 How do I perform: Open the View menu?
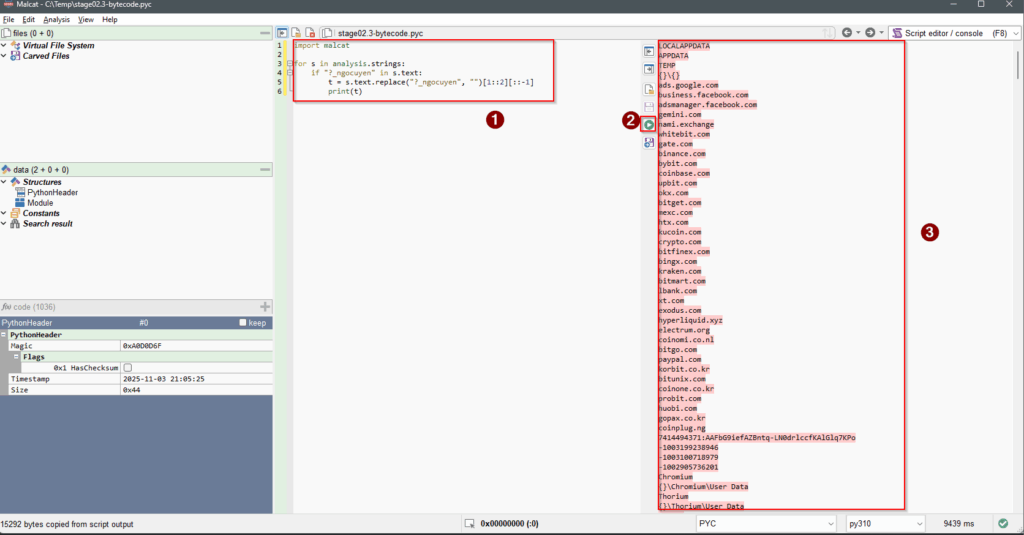pos(86,19)
